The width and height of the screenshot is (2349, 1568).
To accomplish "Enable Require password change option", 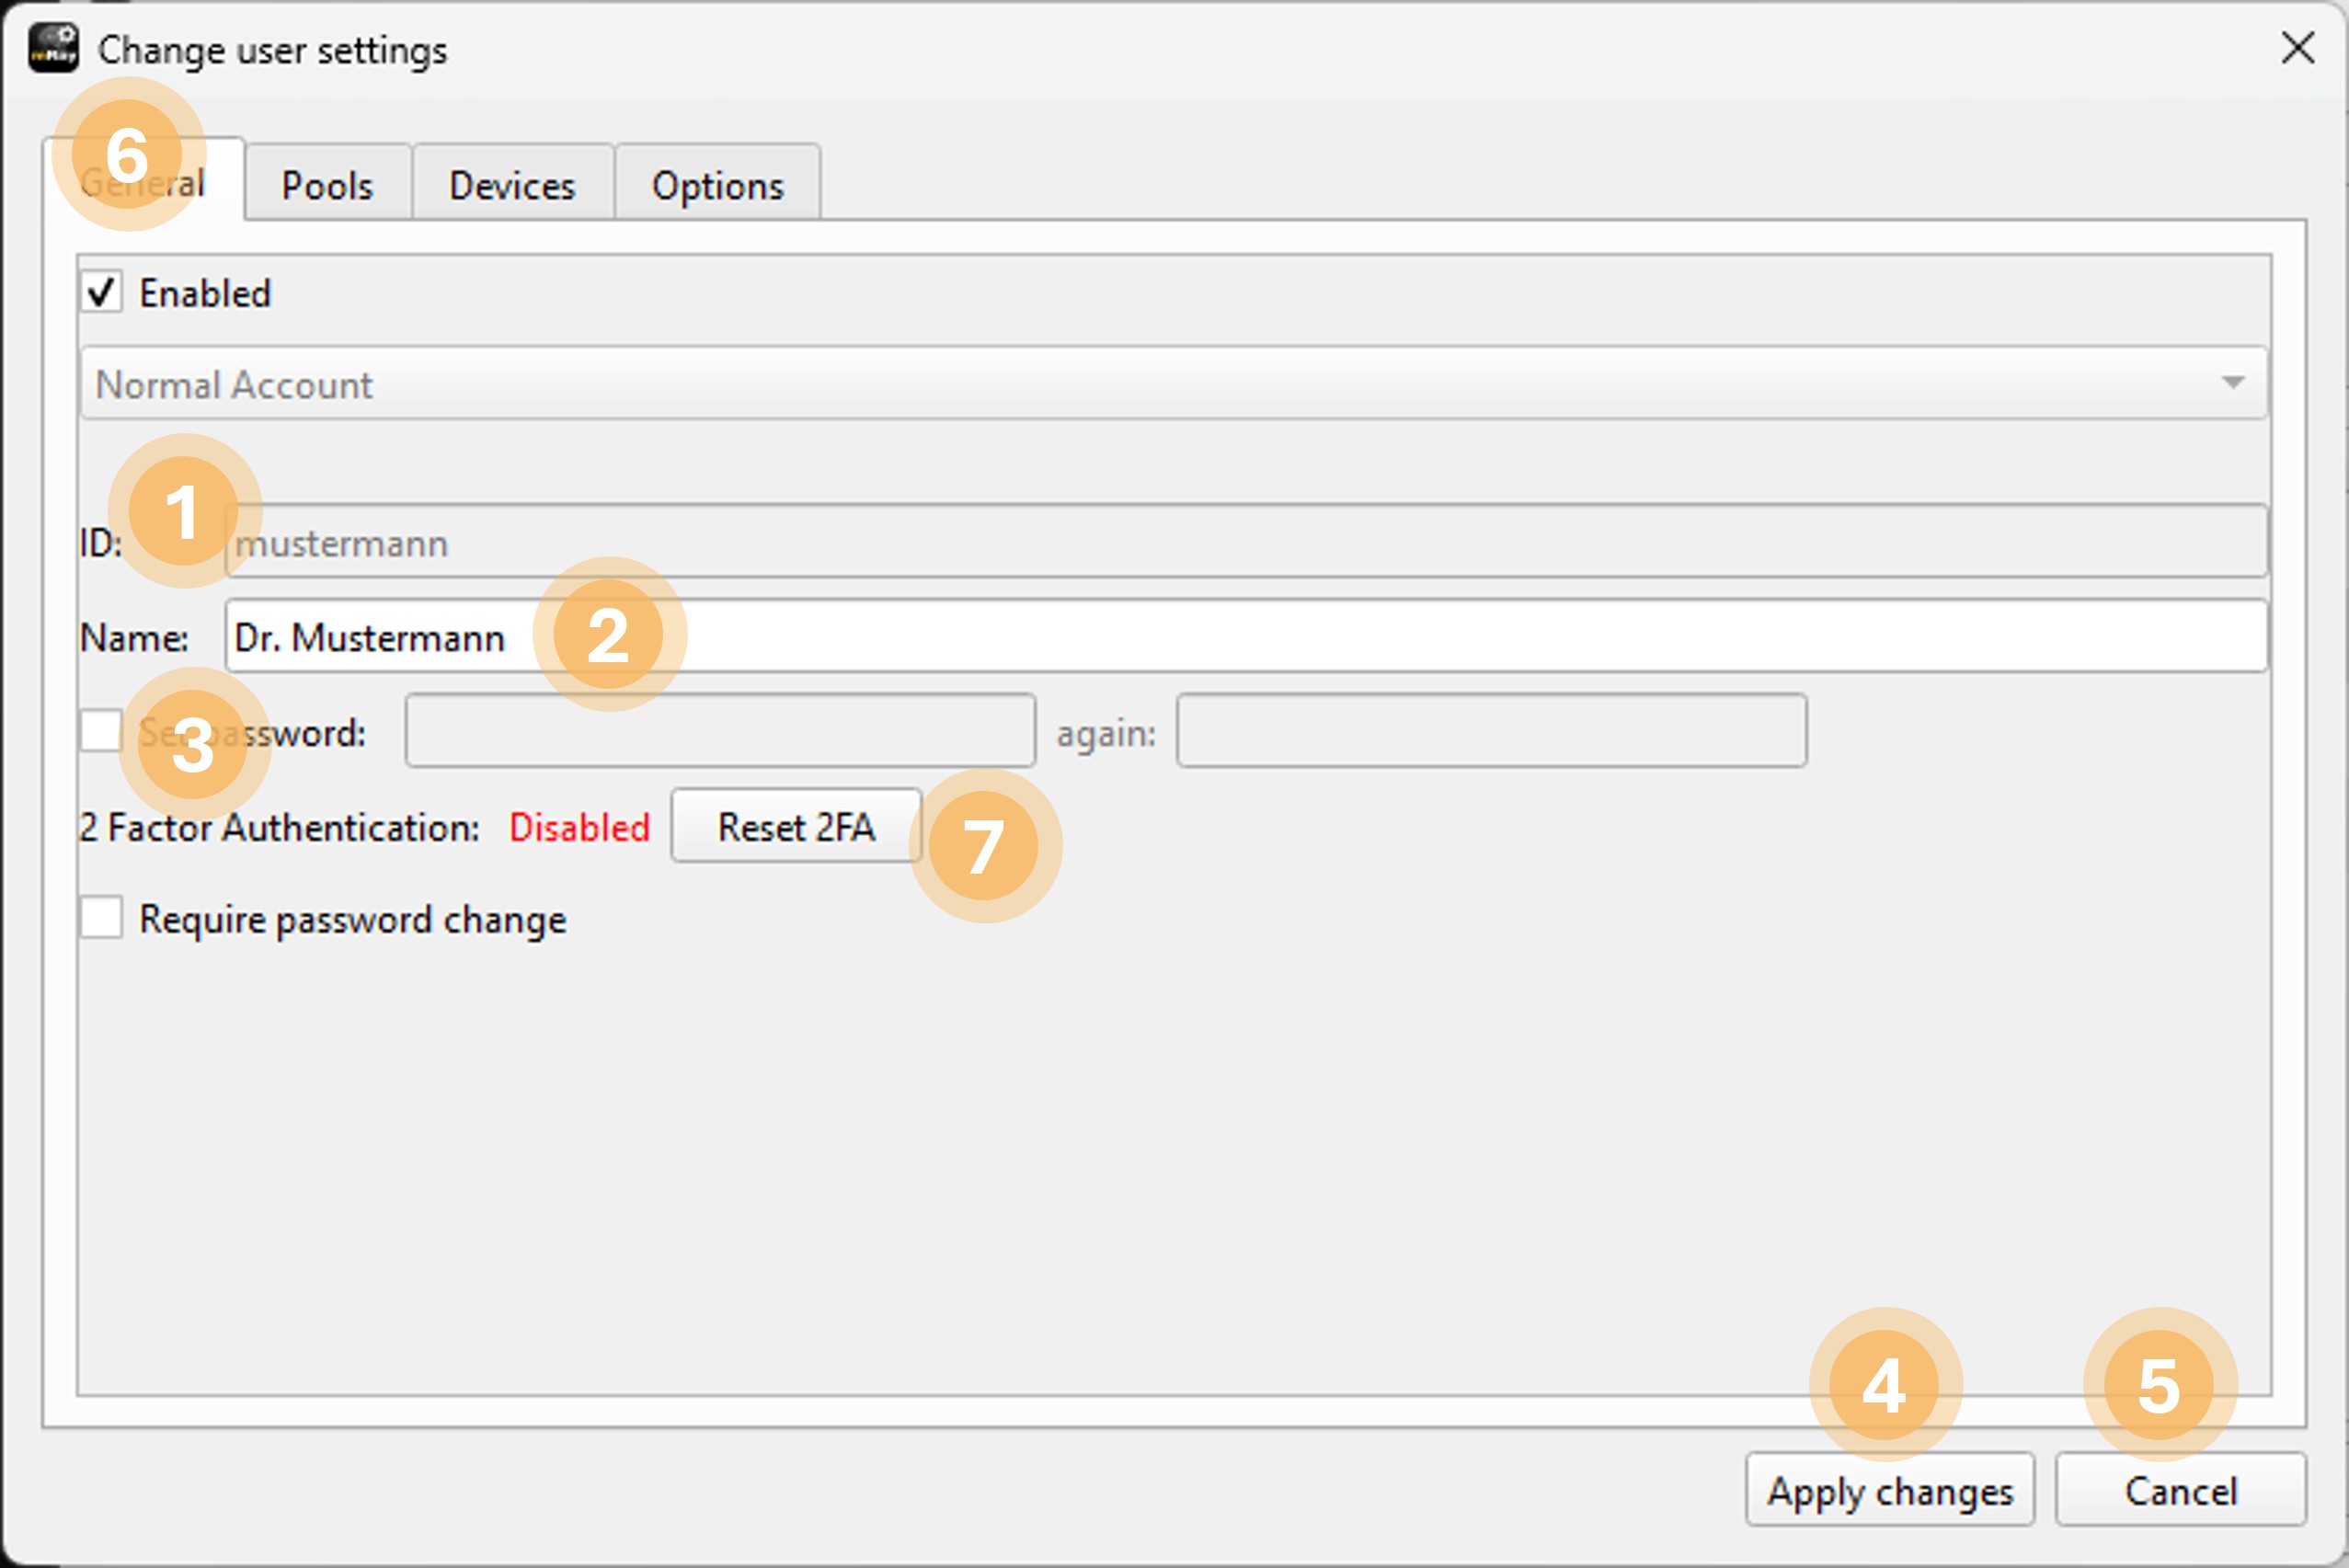I will [102, 918].
